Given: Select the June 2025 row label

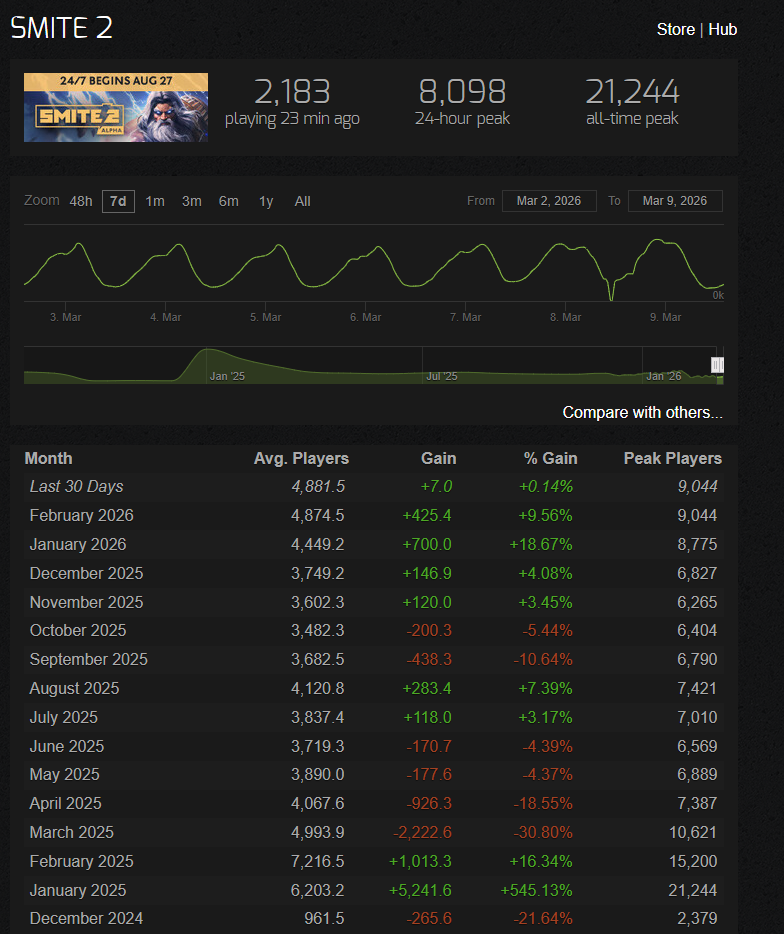Looking at the screenshot, I should 67,746.
